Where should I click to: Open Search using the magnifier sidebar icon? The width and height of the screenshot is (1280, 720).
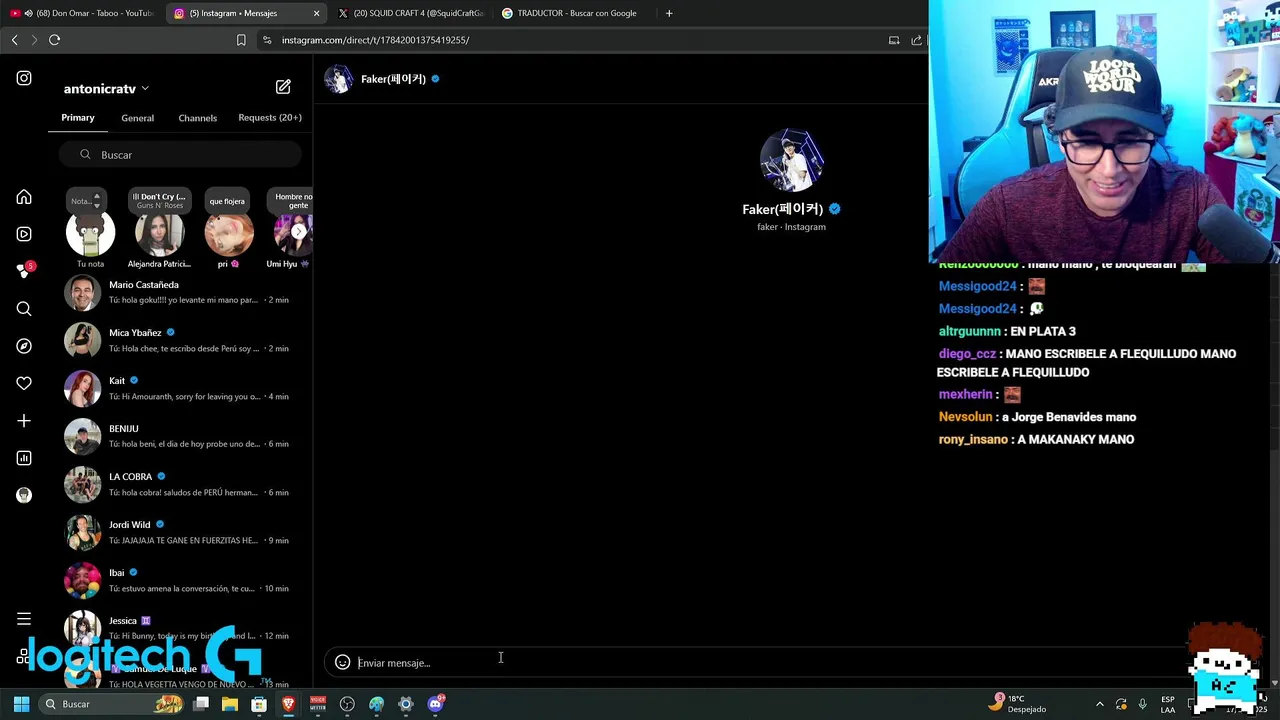(x=24, y=309)
